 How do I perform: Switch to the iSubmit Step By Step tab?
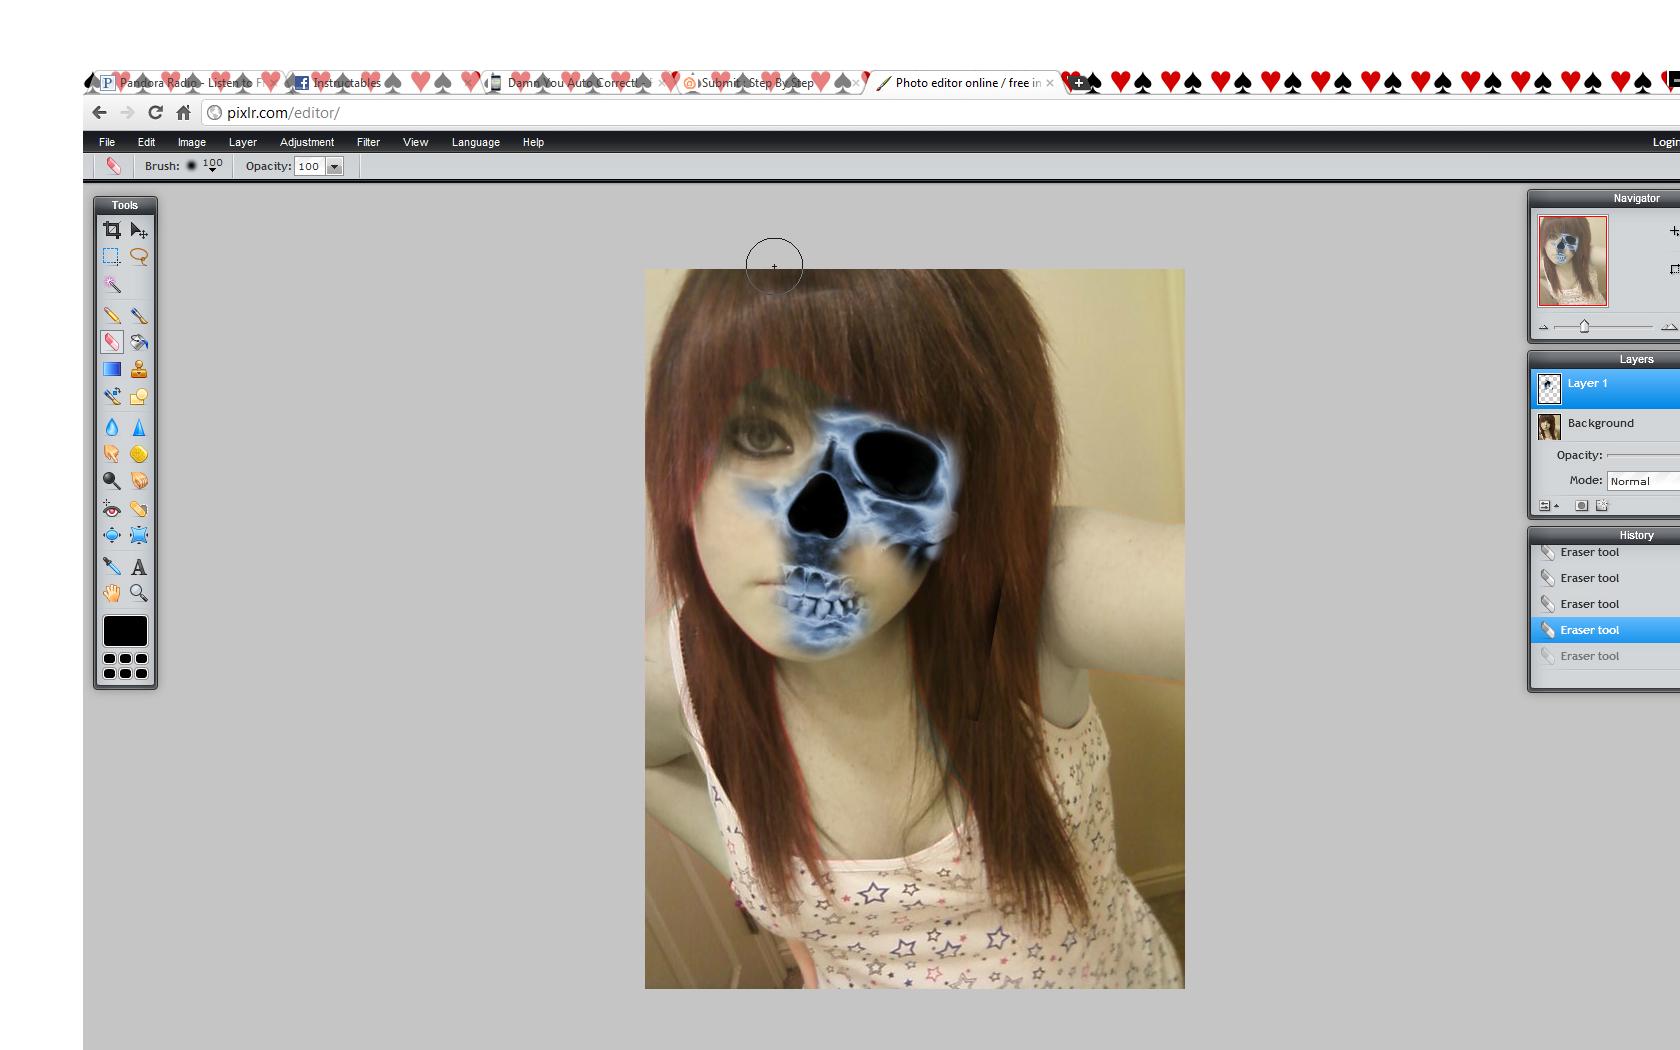(x=772, y=83)
